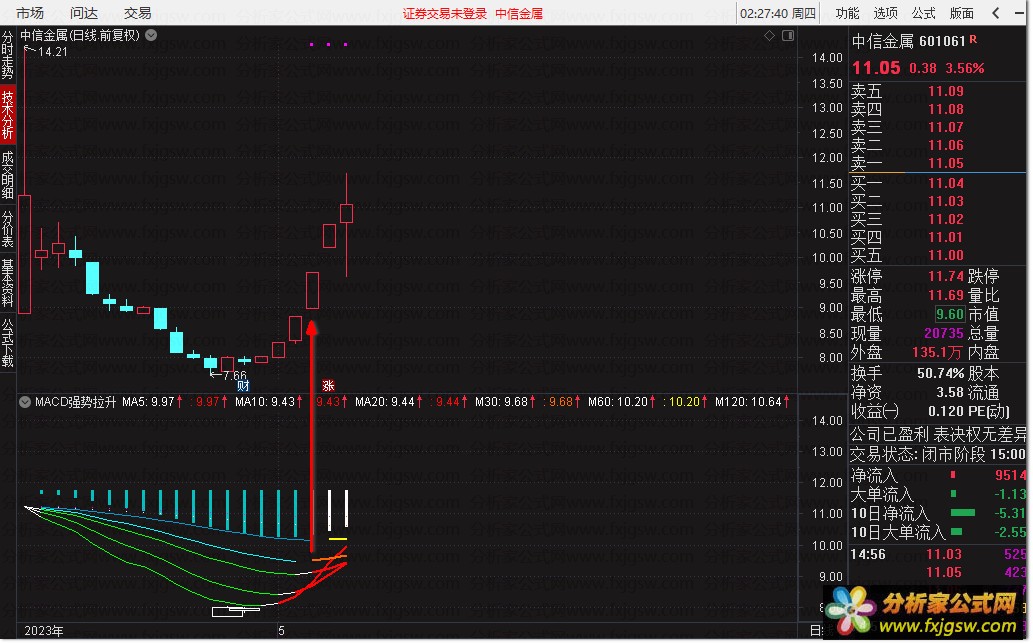Click the 买四 price 11.01
Image resolution: width=1033 pixels, height=643 pixels.
(x=946, y=237)
